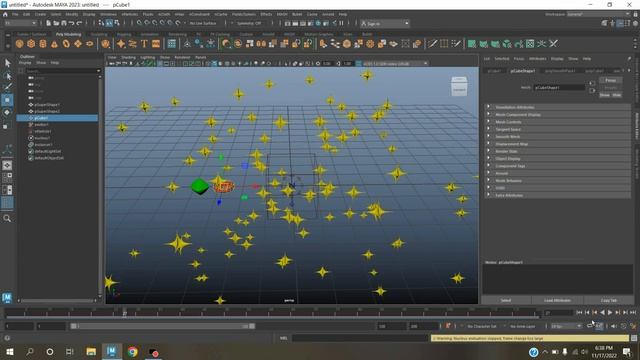Toggle the defaultLightSet checkbox icon in Outliner
The image size is (640, 360).
[x=31, y=151]
